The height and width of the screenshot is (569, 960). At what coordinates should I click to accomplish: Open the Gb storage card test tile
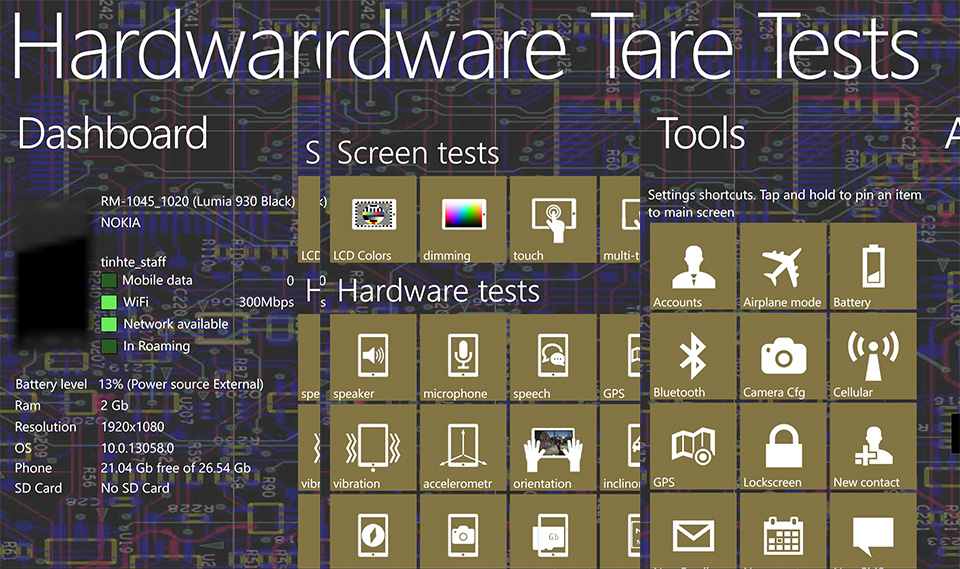click(x=553, y=532)
